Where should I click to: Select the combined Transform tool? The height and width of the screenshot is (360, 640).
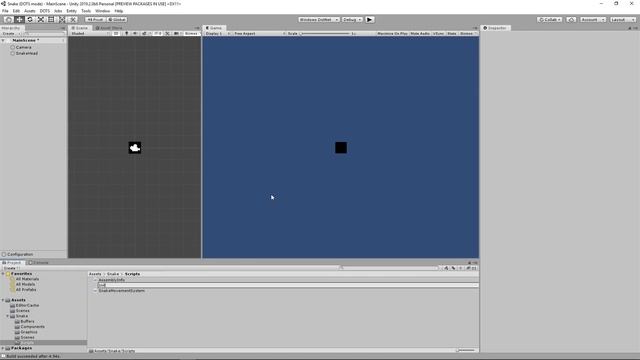tap(62, 20)
